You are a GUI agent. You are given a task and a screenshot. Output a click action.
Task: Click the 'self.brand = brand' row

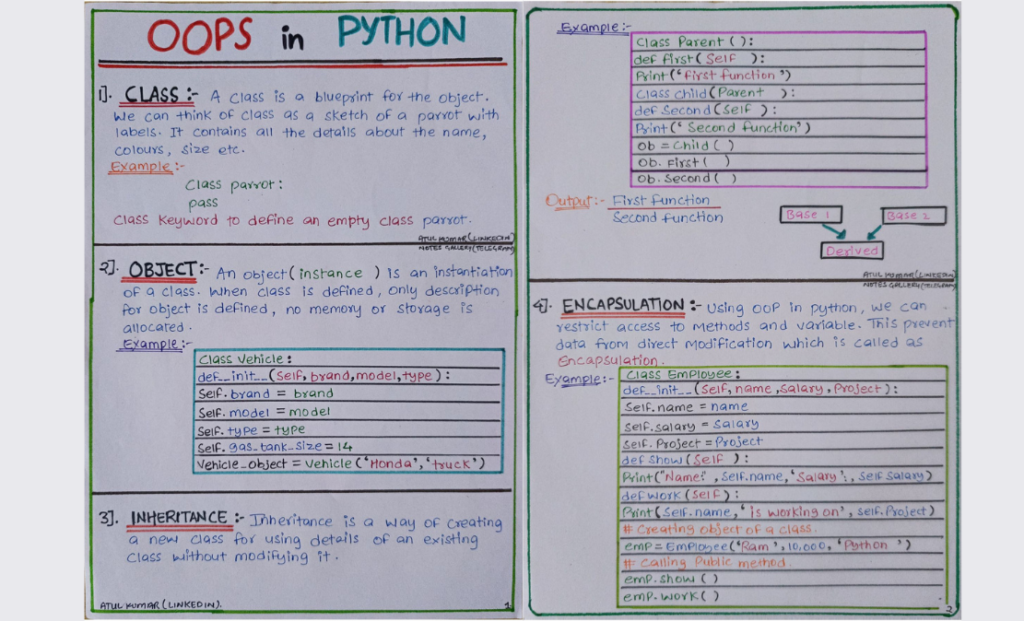(x=349, y=394)
